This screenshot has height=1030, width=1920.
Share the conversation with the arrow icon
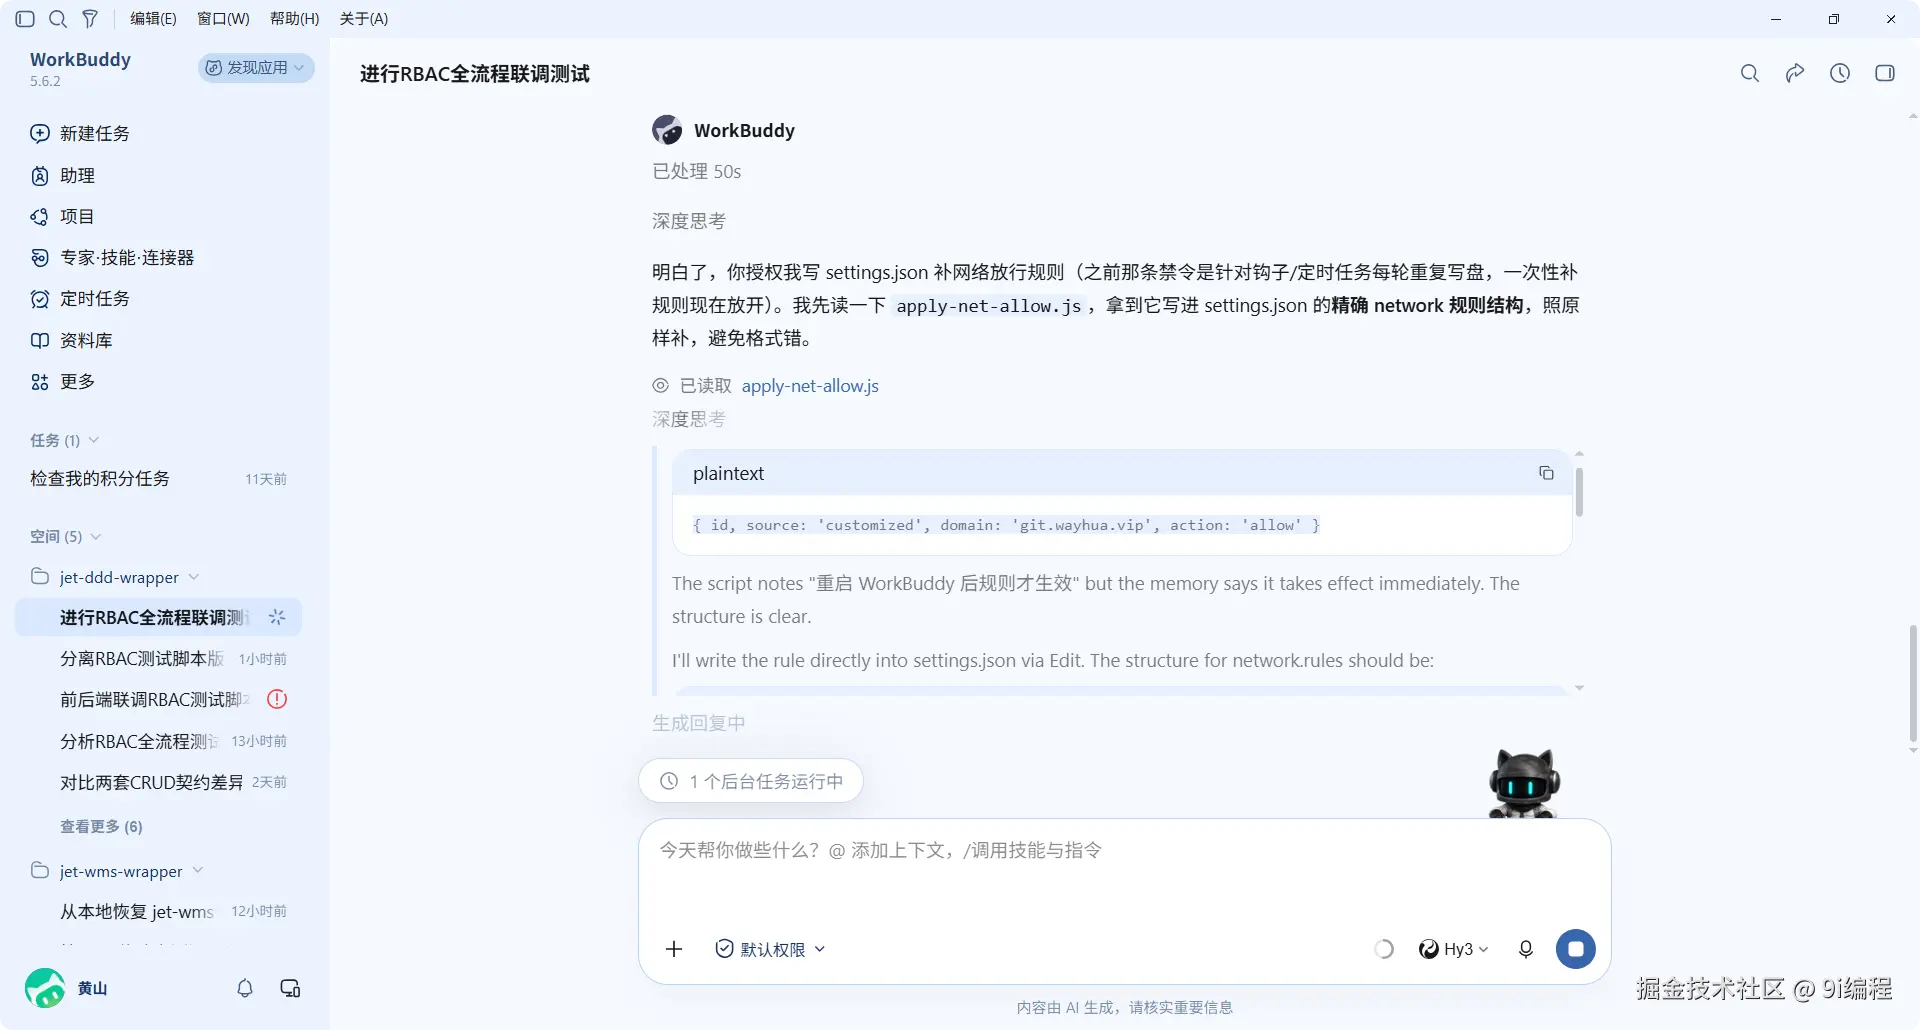click(1795, 73)
